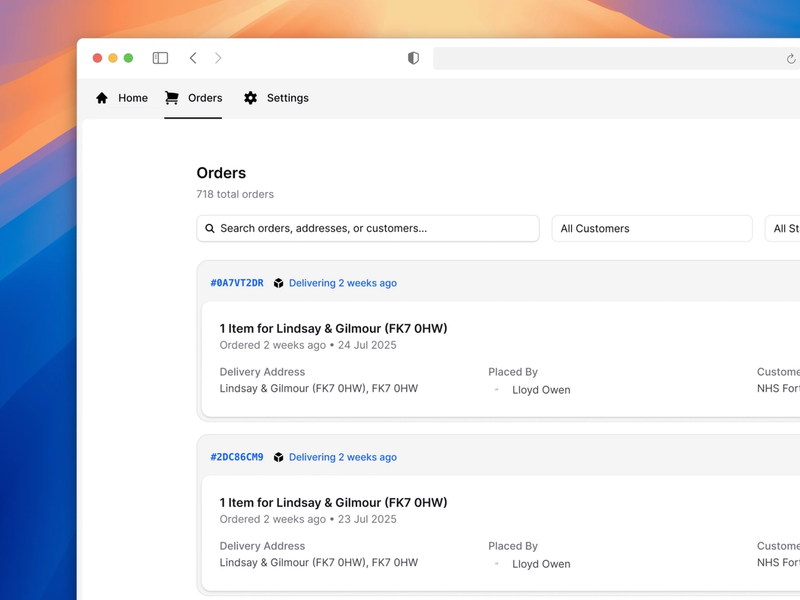The image size is (800, 600).
Task: Go back with the left chevron
Action: tap(193, 58)
